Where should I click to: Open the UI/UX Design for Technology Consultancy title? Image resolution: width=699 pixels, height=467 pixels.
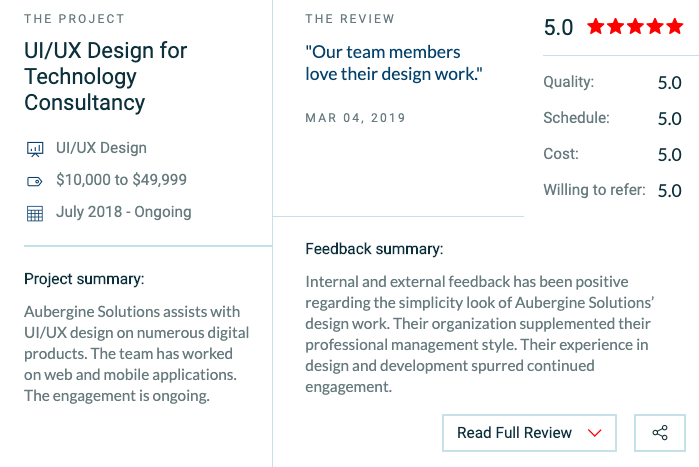(x=105, y=76)
